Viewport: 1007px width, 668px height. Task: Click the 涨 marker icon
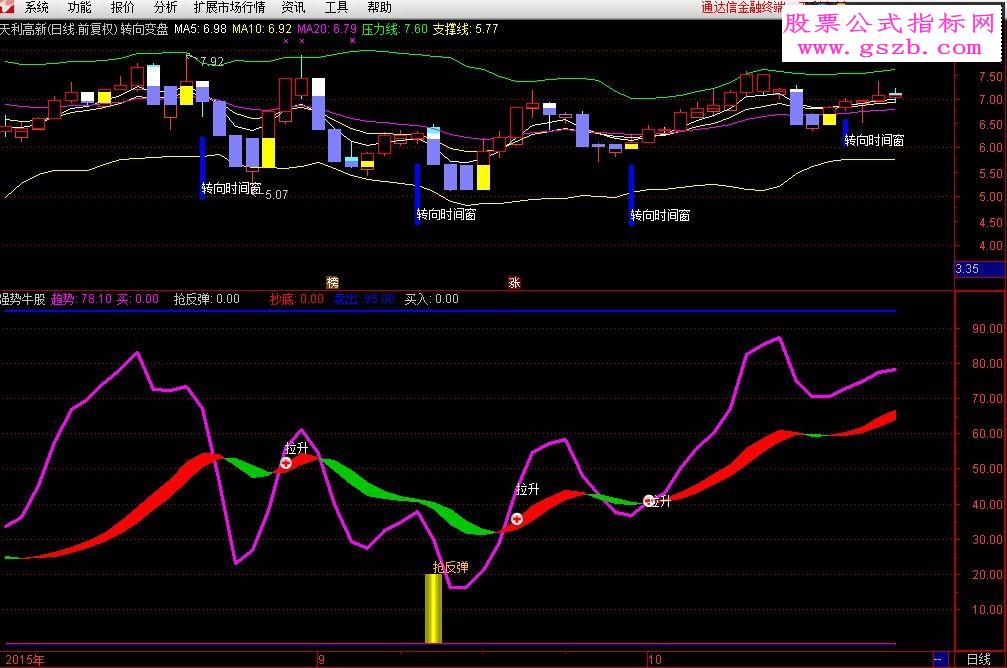(514, 282)
